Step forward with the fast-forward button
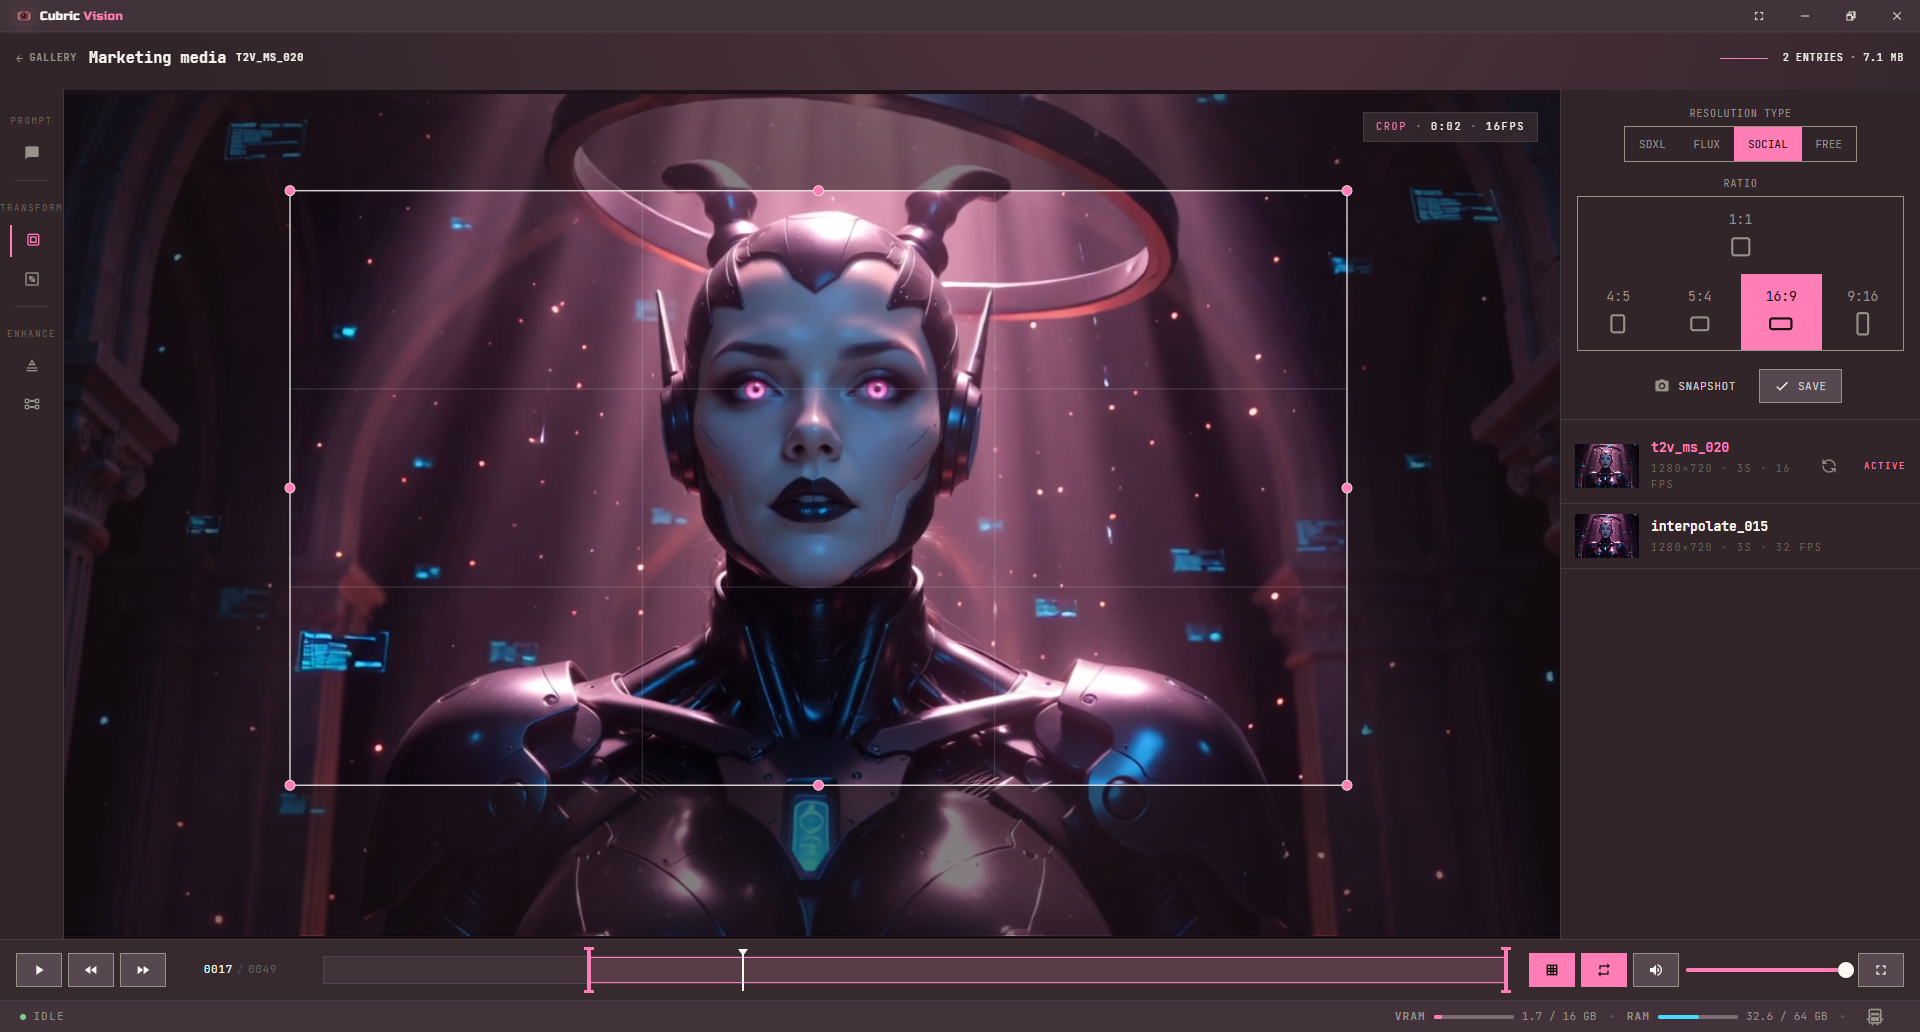 pyautogui.click(x=143, y=970)
